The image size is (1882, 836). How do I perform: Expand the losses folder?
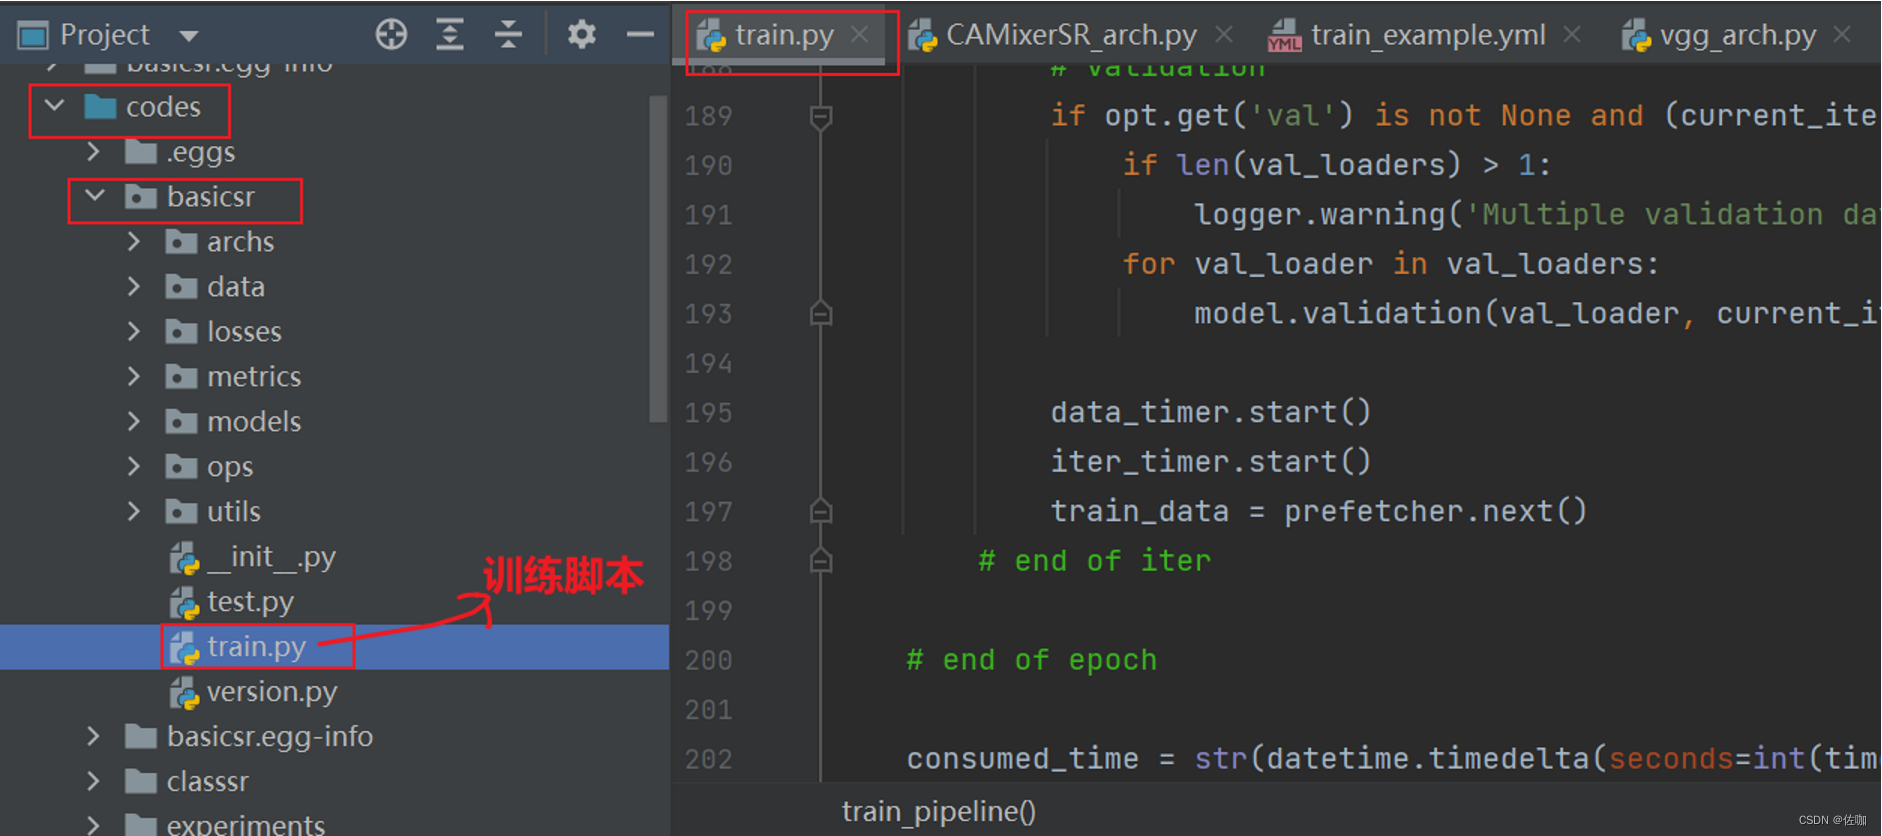tap(134, 332)
